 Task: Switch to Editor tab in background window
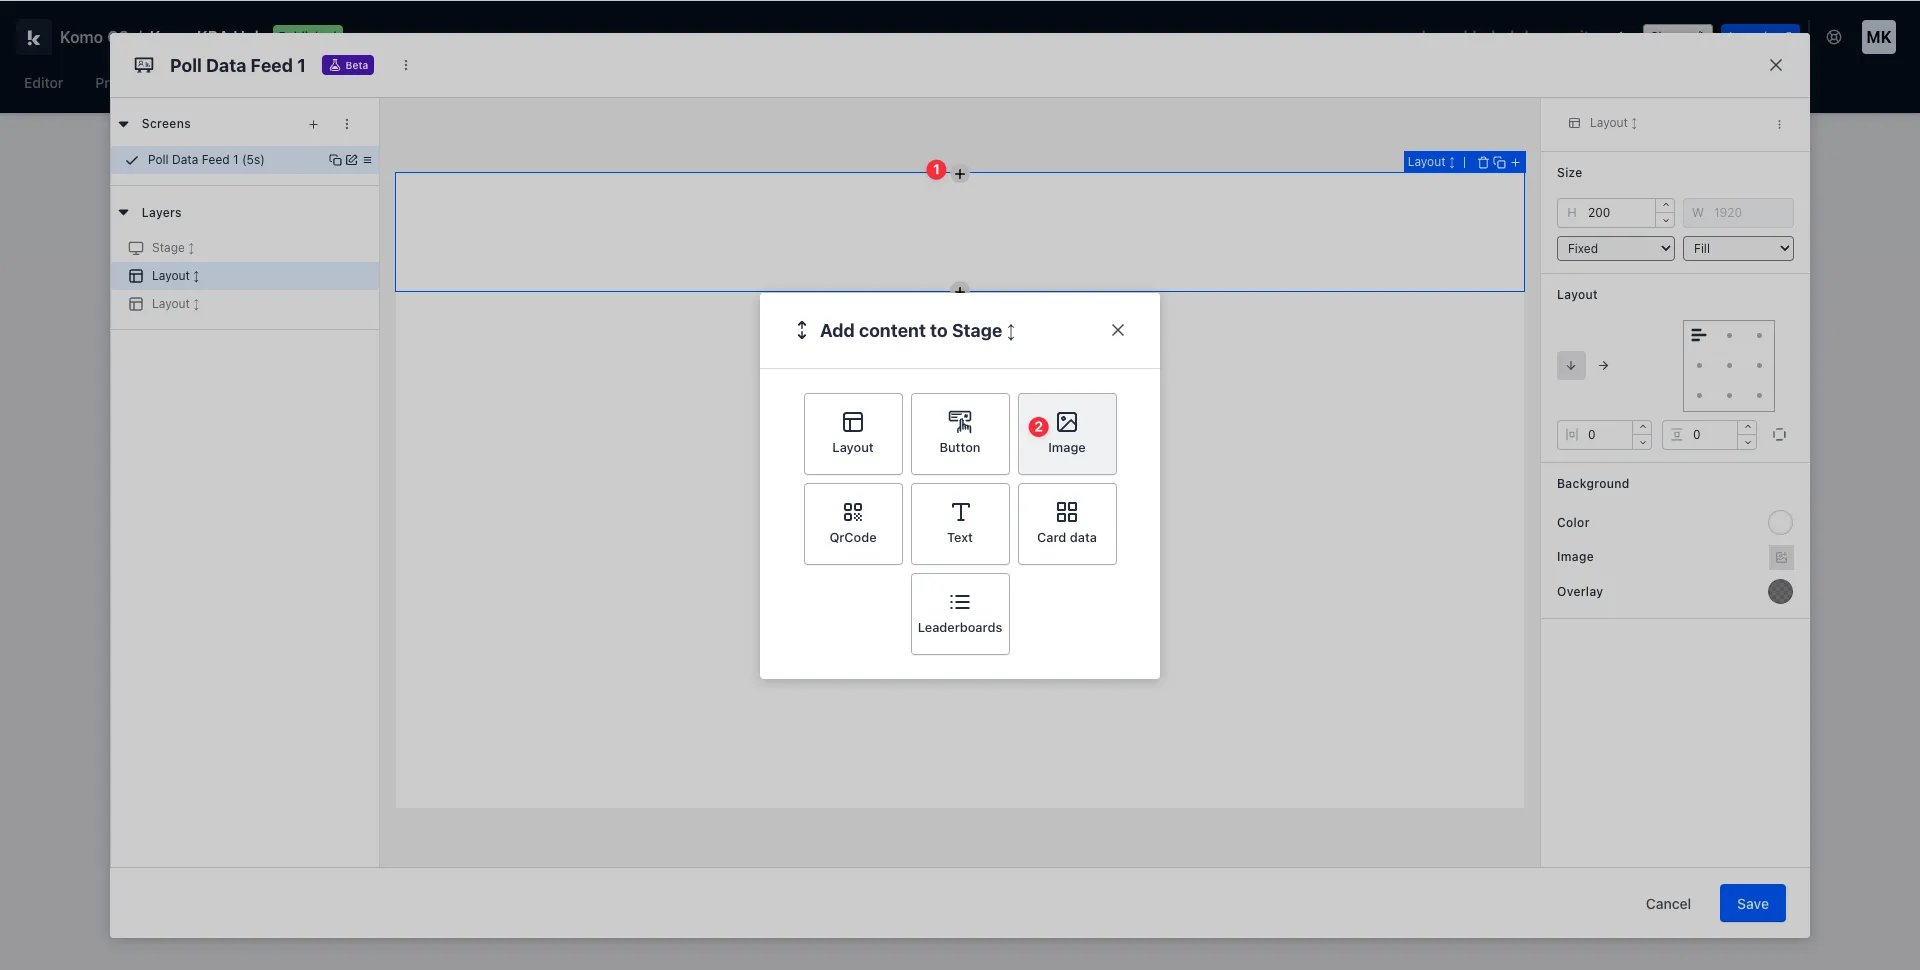point(44,83)
